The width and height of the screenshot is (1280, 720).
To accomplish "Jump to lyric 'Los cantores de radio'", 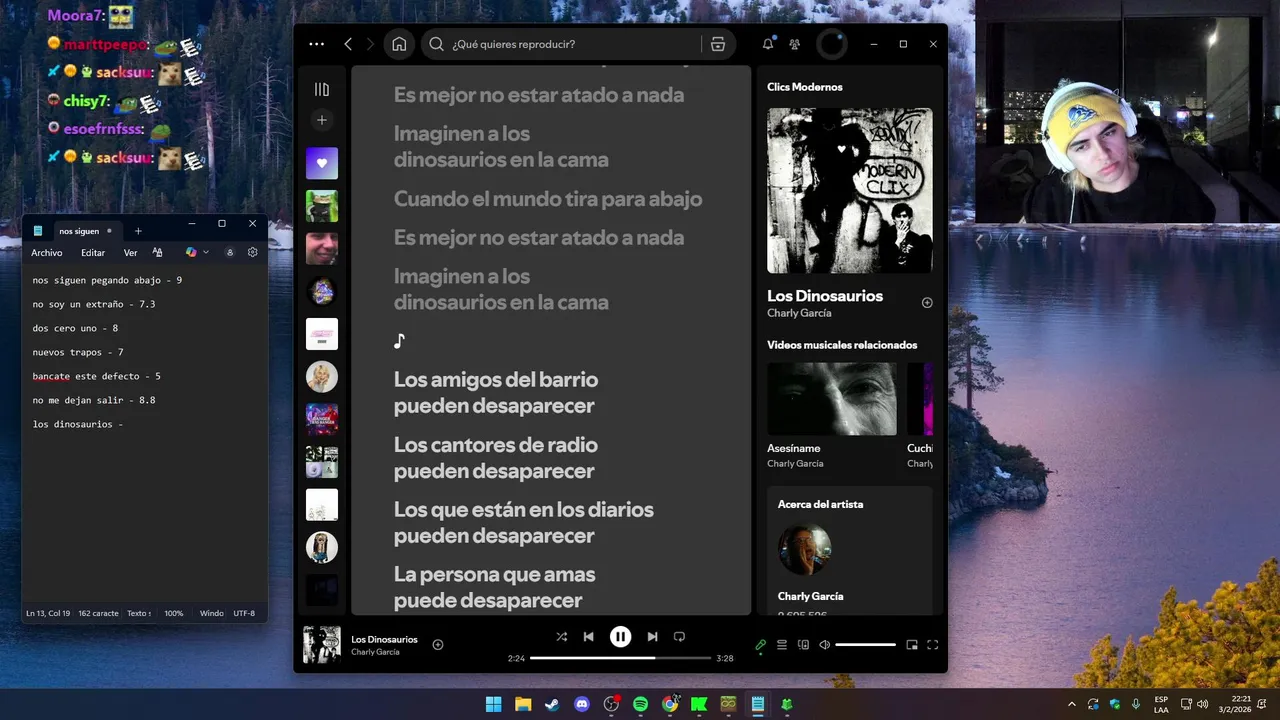I will [496, 458].
